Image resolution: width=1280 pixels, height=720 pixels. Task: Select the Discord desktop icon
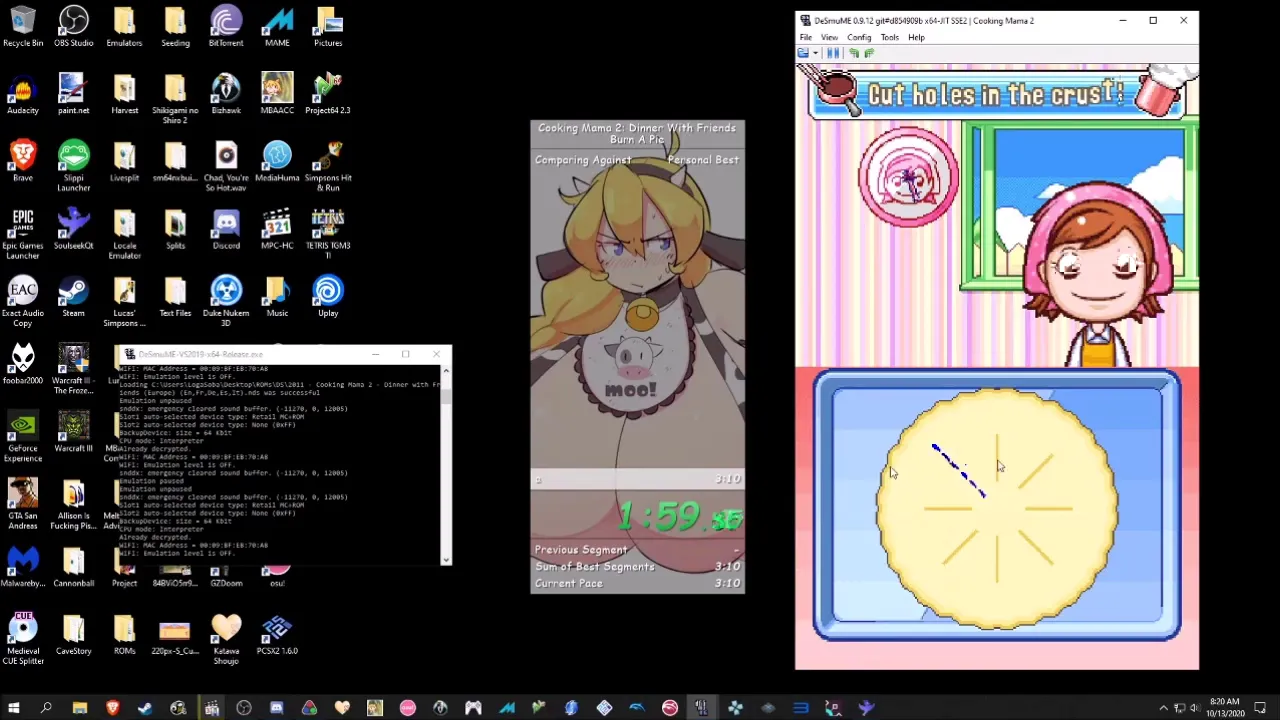point(226,230)
